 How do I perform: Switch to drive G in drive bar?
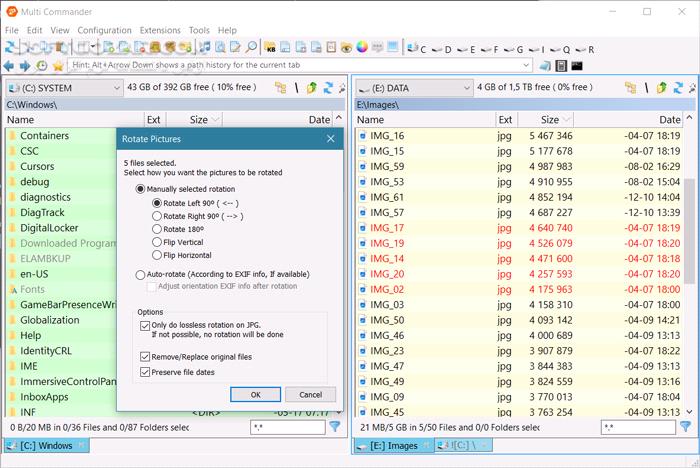click(x=514, y=49)
